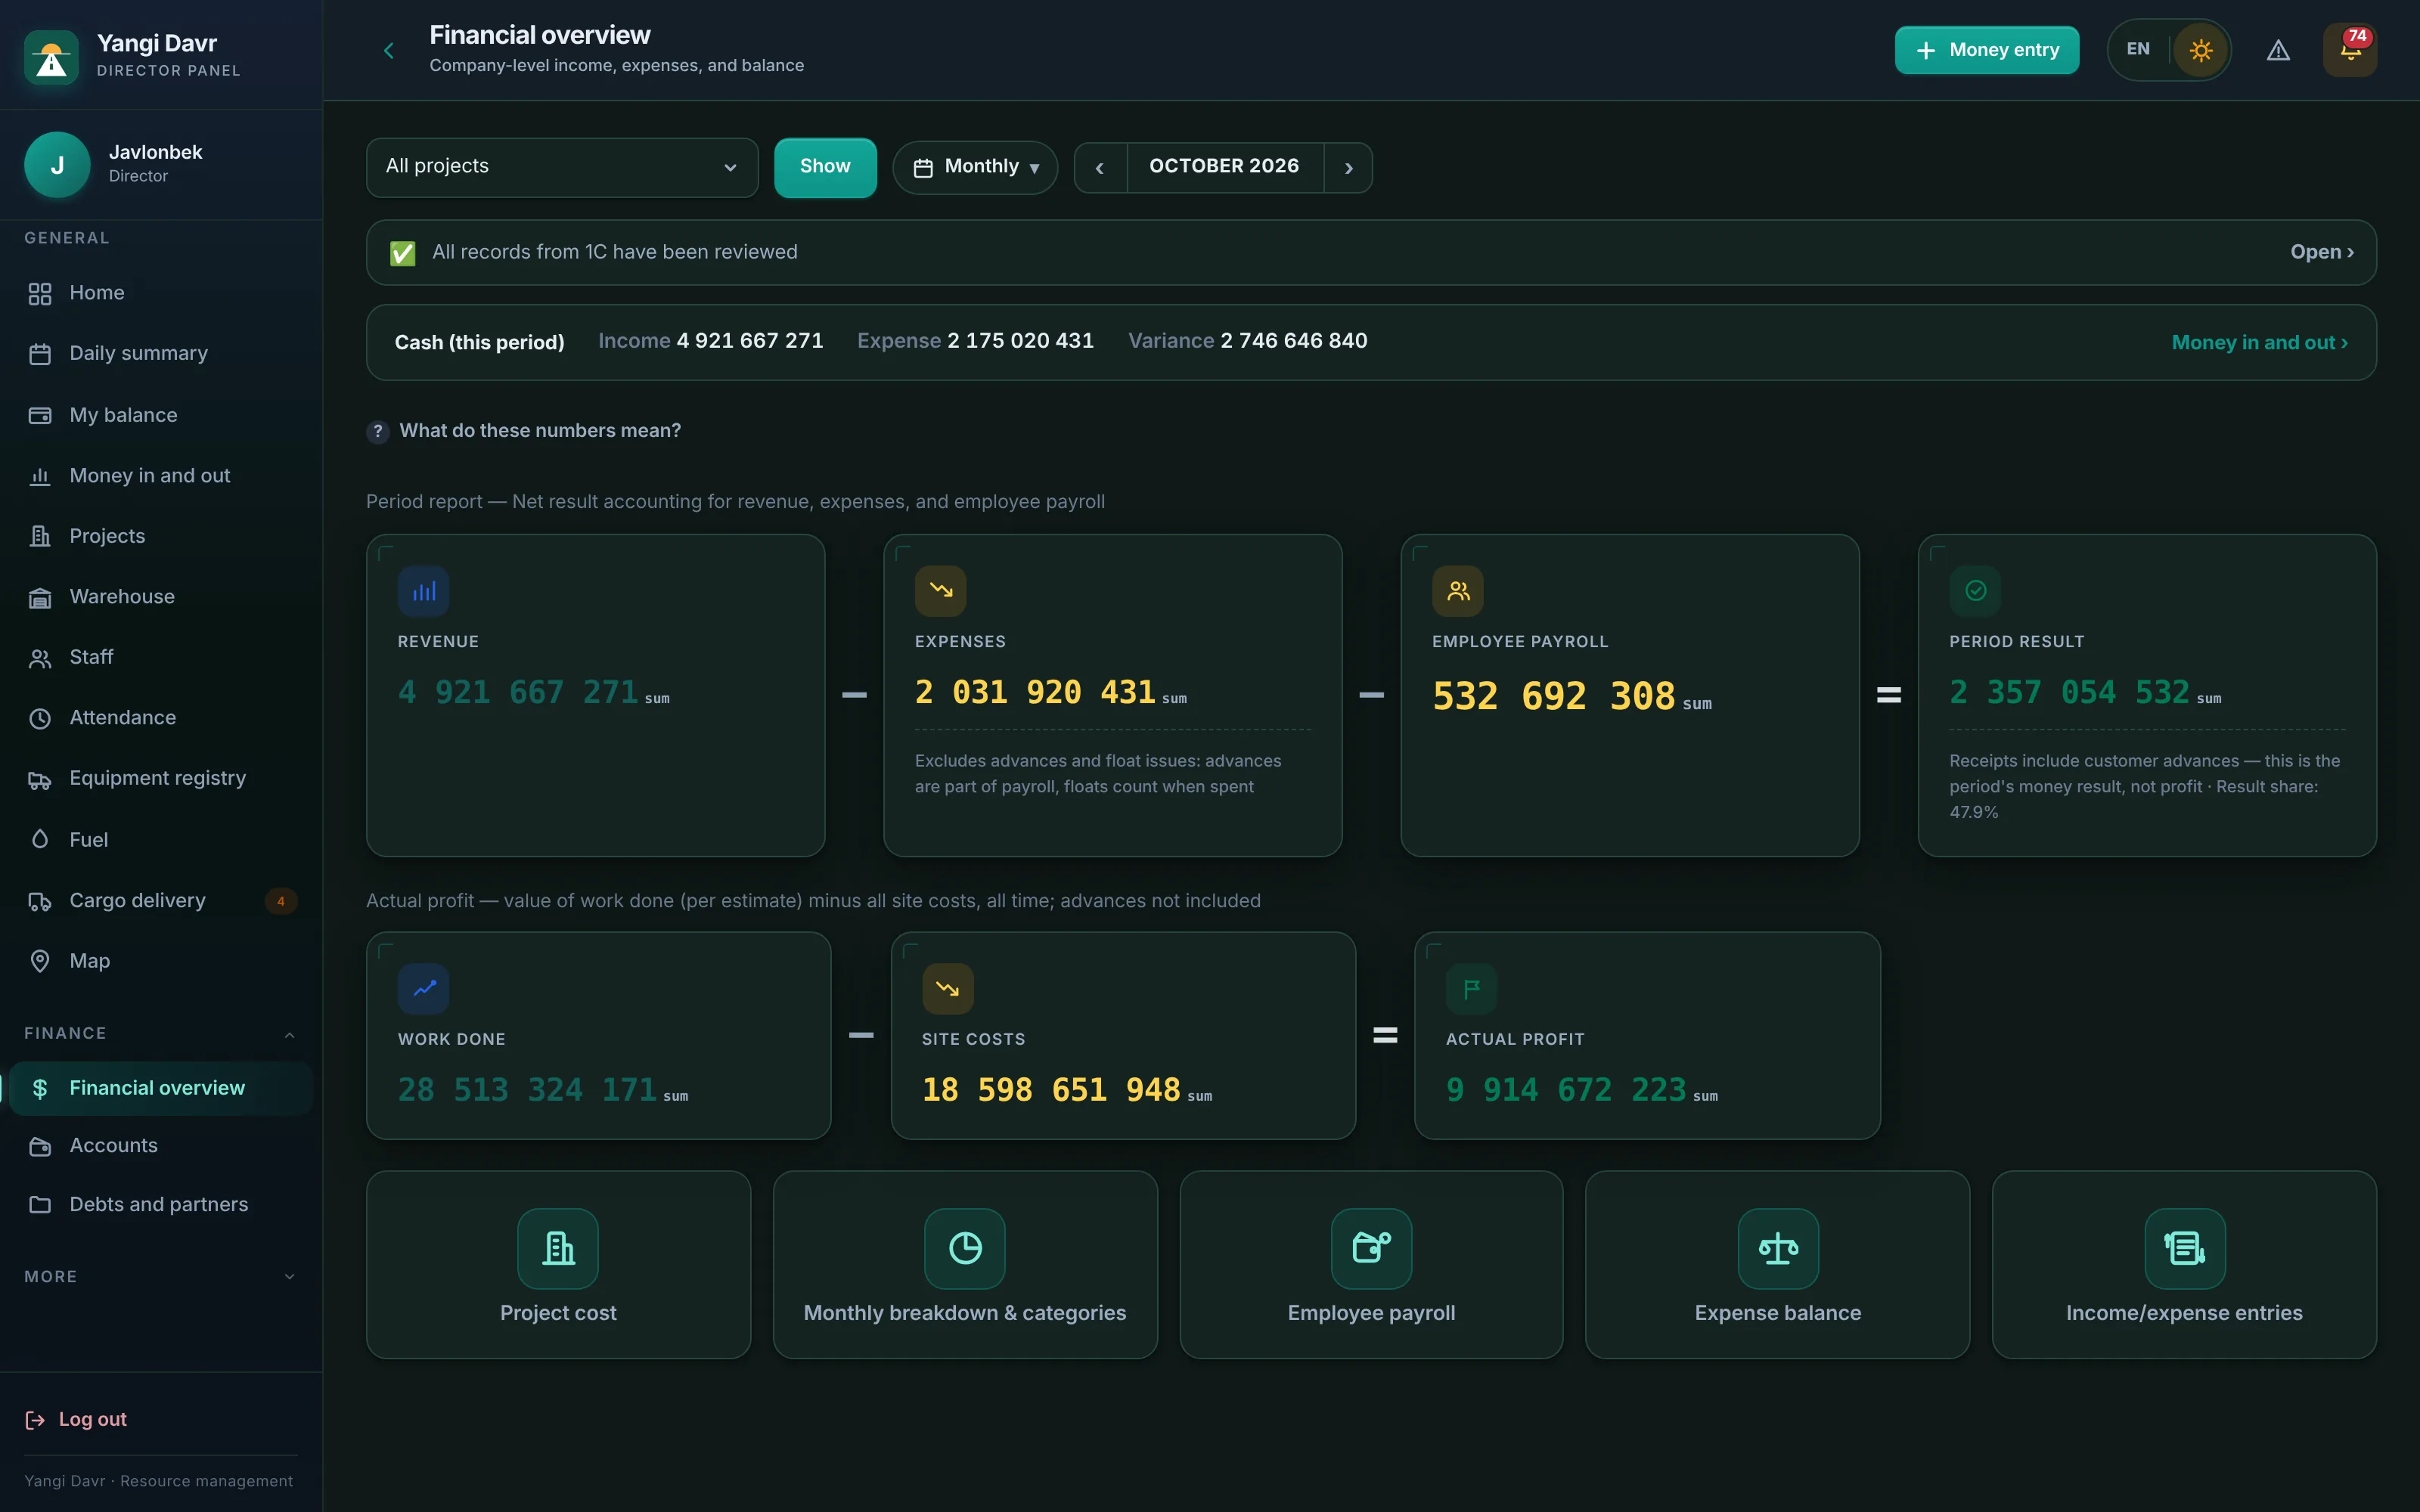Click What do these numbers mean?
This screenshot has height=1512, width=2420.
[x=540, y=431]
